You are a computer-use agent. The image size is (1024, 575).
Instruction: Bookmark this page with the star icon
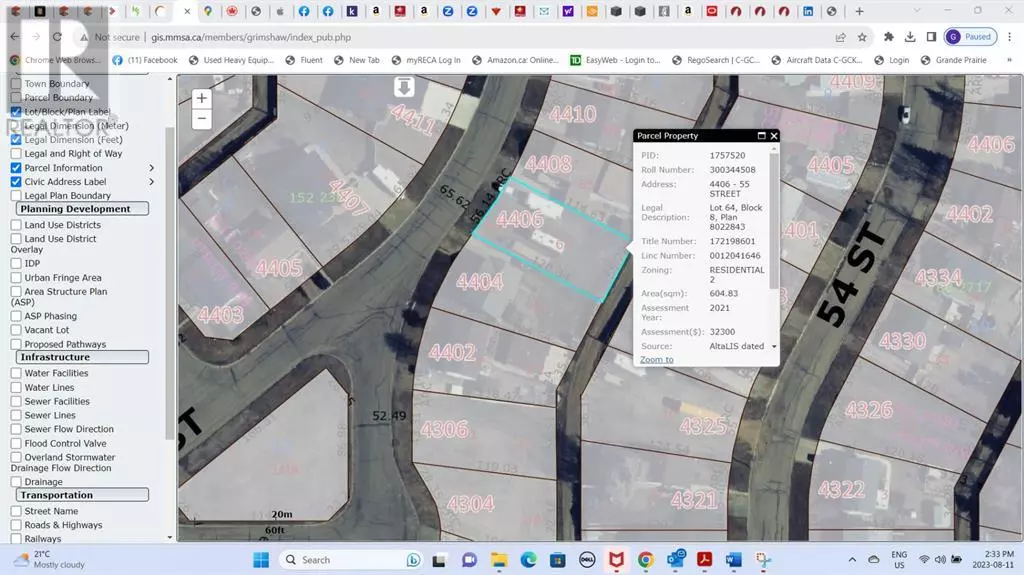tap(863, 37)
